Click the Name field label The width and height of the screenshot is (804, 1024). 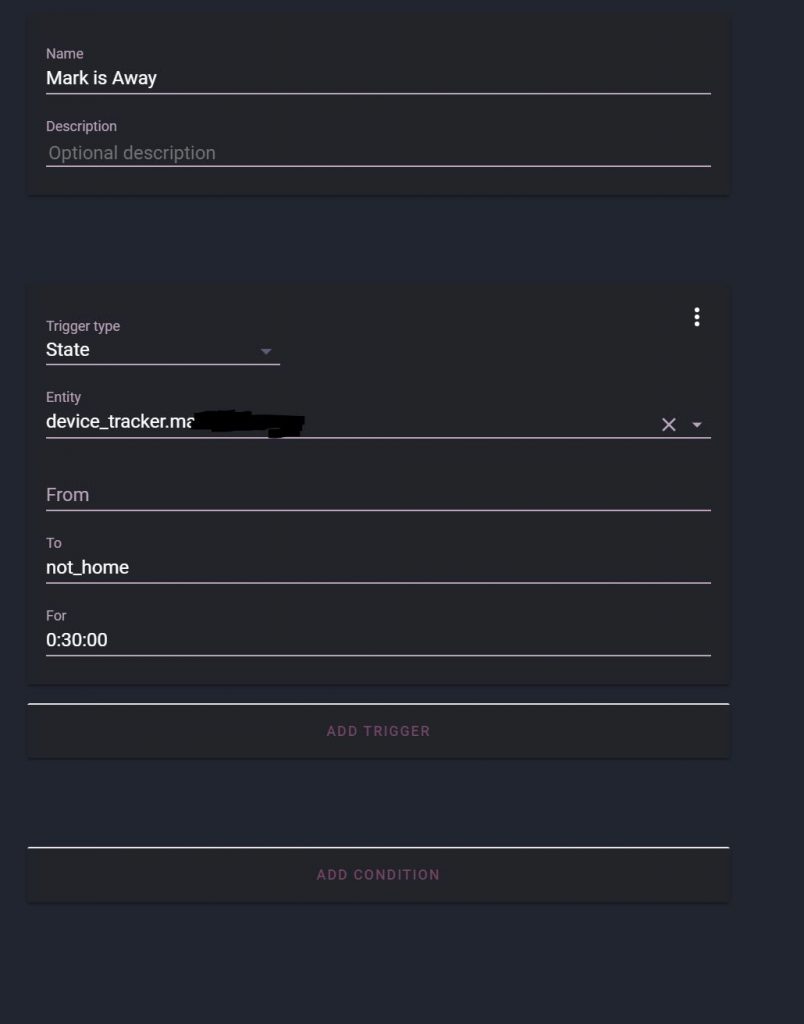[x=65, y=54]
